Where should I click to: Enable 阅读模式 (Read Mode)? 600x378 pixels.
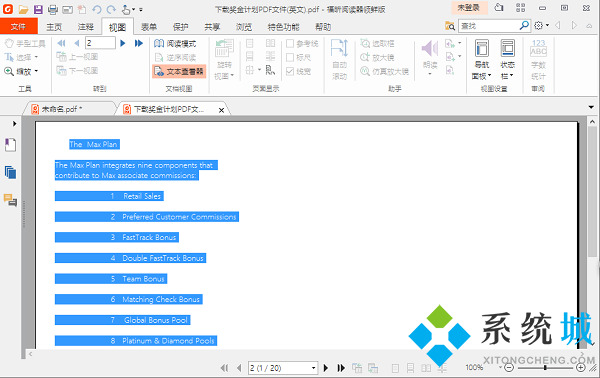point(175,44)
